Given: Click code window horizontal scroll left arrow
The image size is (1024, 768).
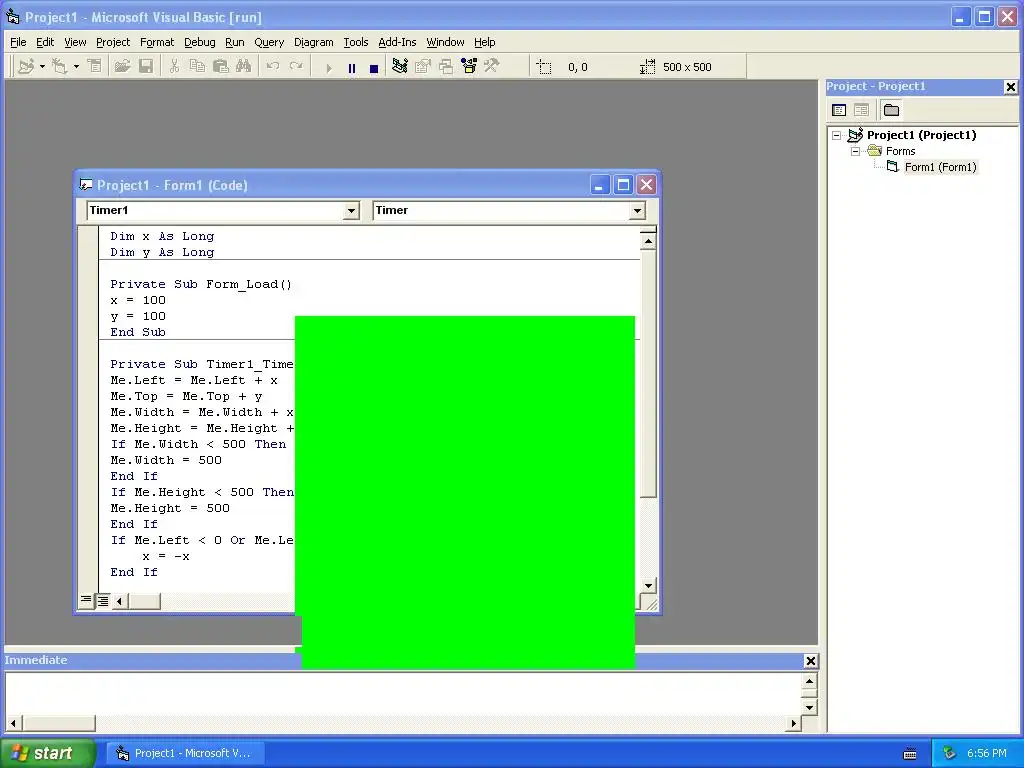Looking at the screenshot, I should pyautogui.click(x=120, y=601).
